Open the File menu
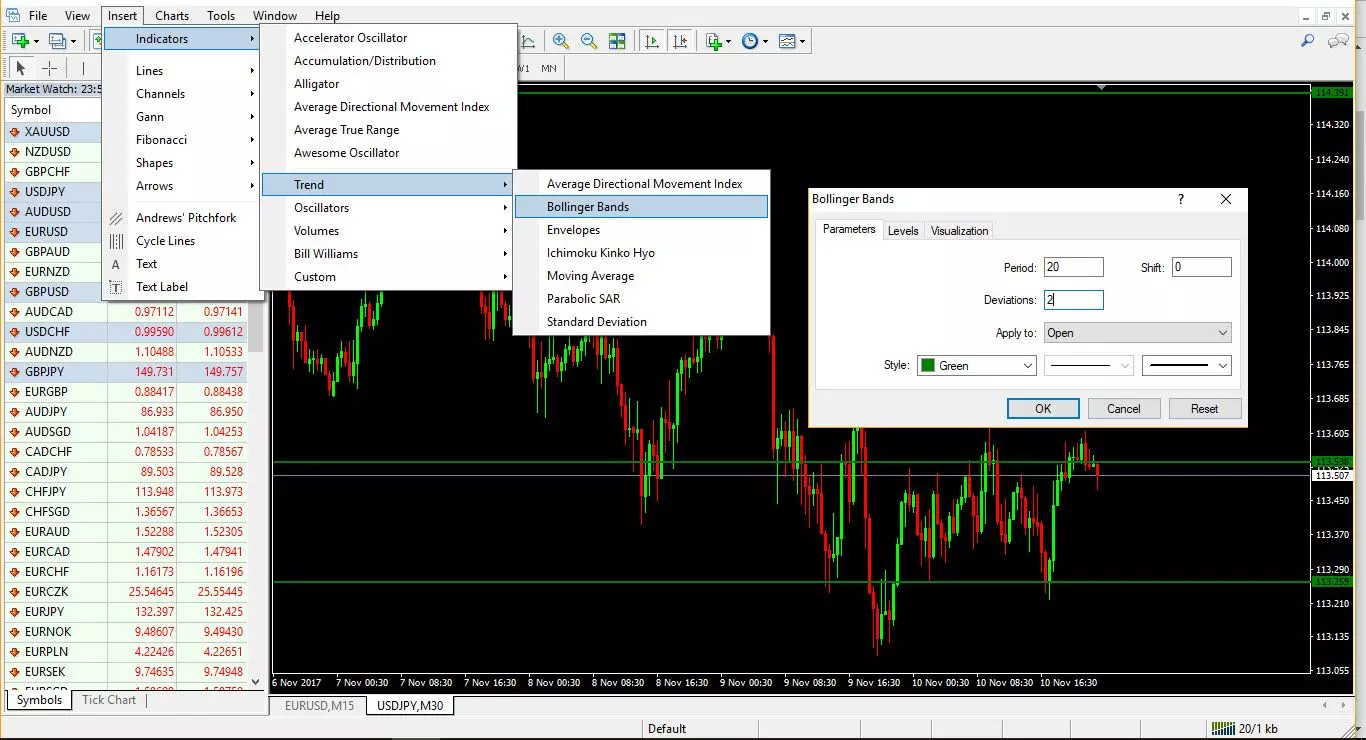 [x=38, y=15]
